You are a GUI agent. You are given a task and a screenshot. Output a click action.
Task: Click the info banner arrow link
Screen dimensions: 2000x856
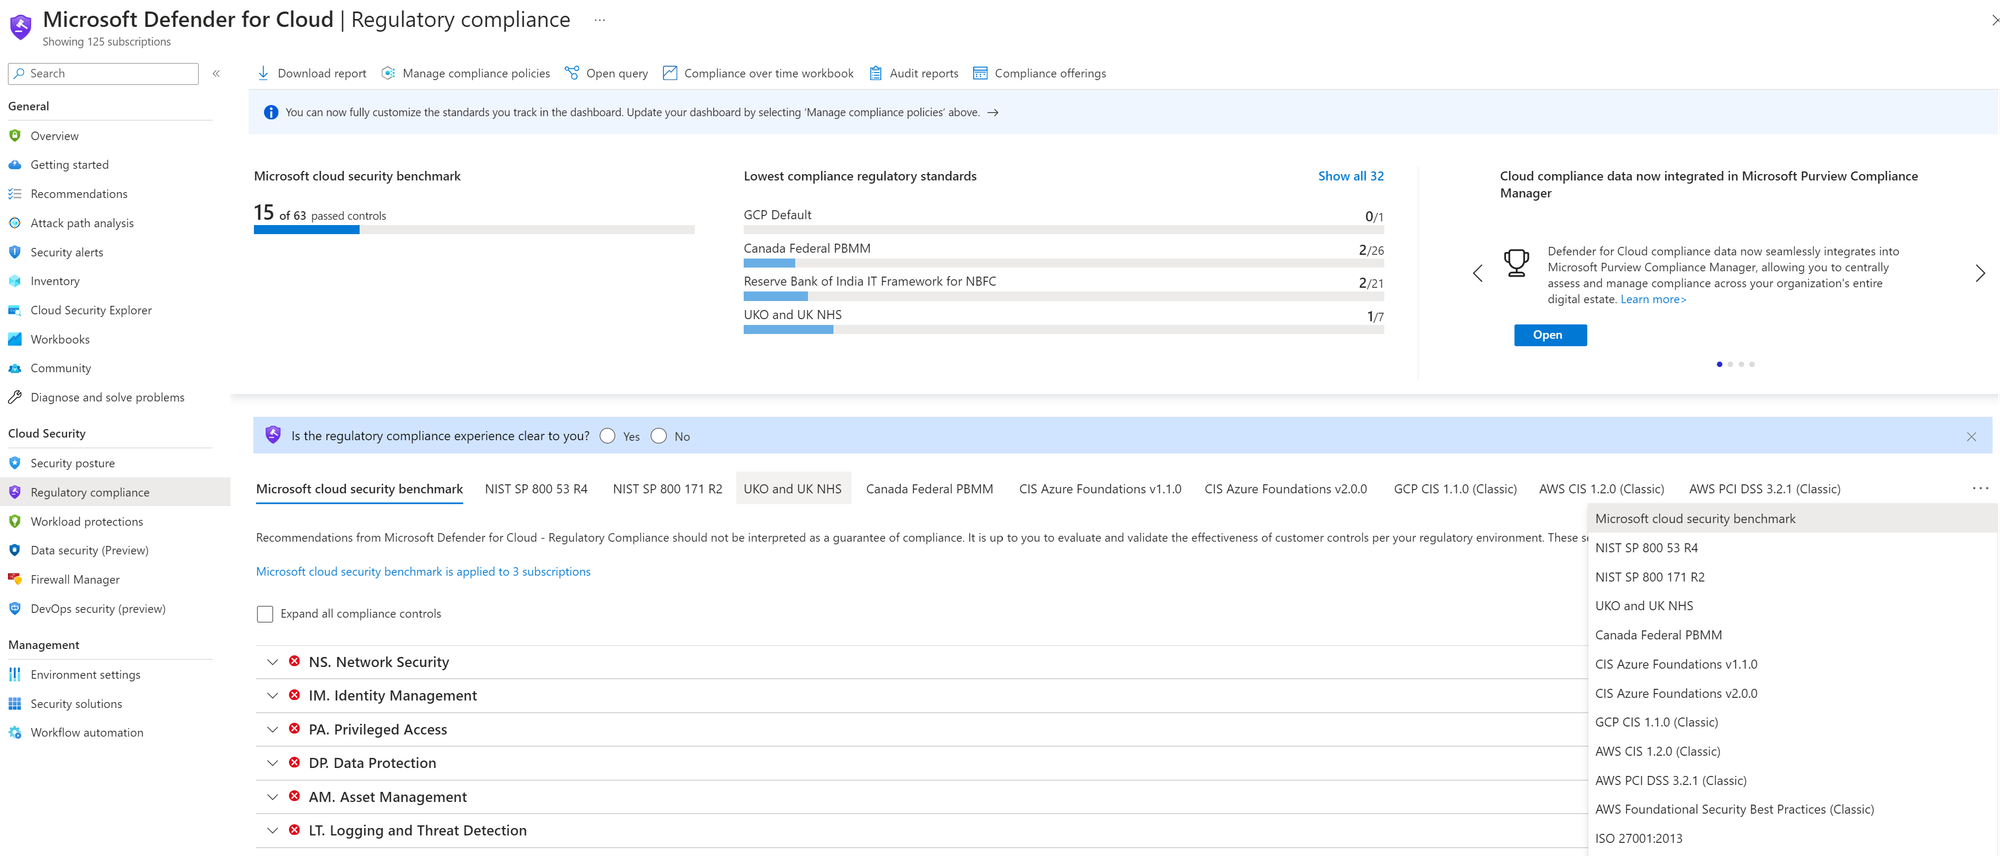click(993, 113)
